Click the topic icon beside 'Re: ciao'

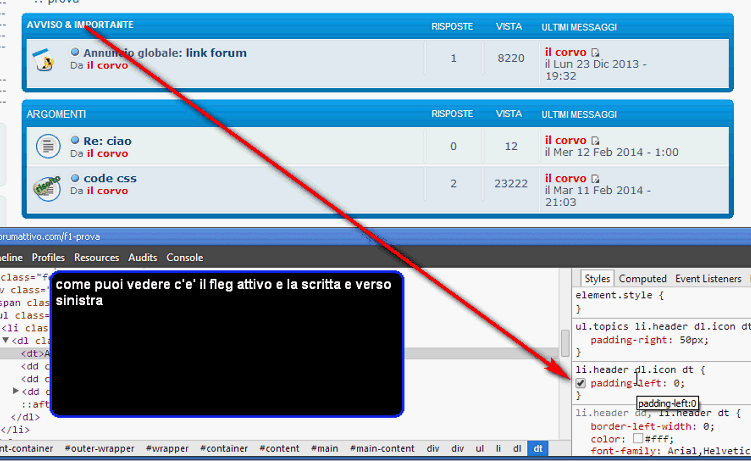coord(48,146)
